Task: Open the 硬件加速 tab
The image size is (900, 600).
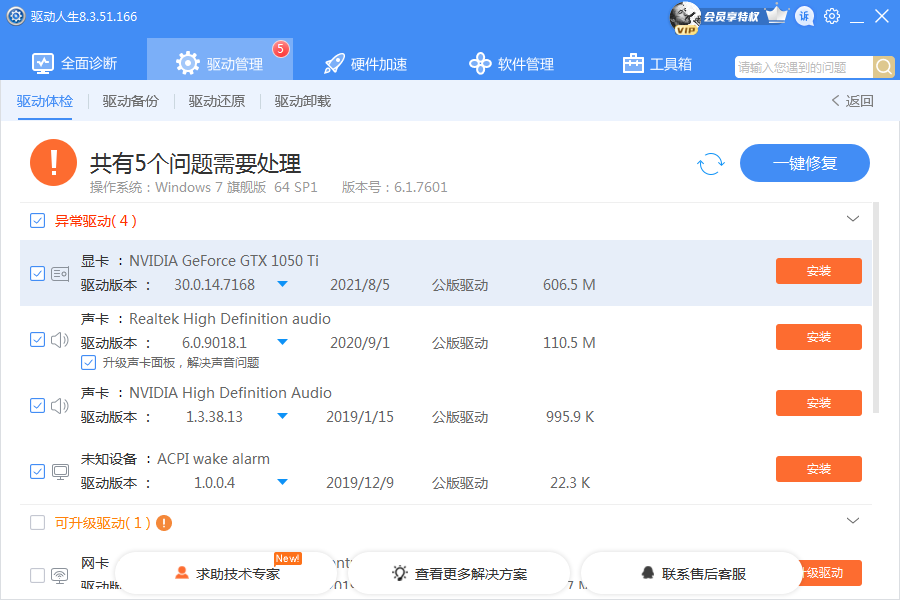Action: tap(366, 64)
